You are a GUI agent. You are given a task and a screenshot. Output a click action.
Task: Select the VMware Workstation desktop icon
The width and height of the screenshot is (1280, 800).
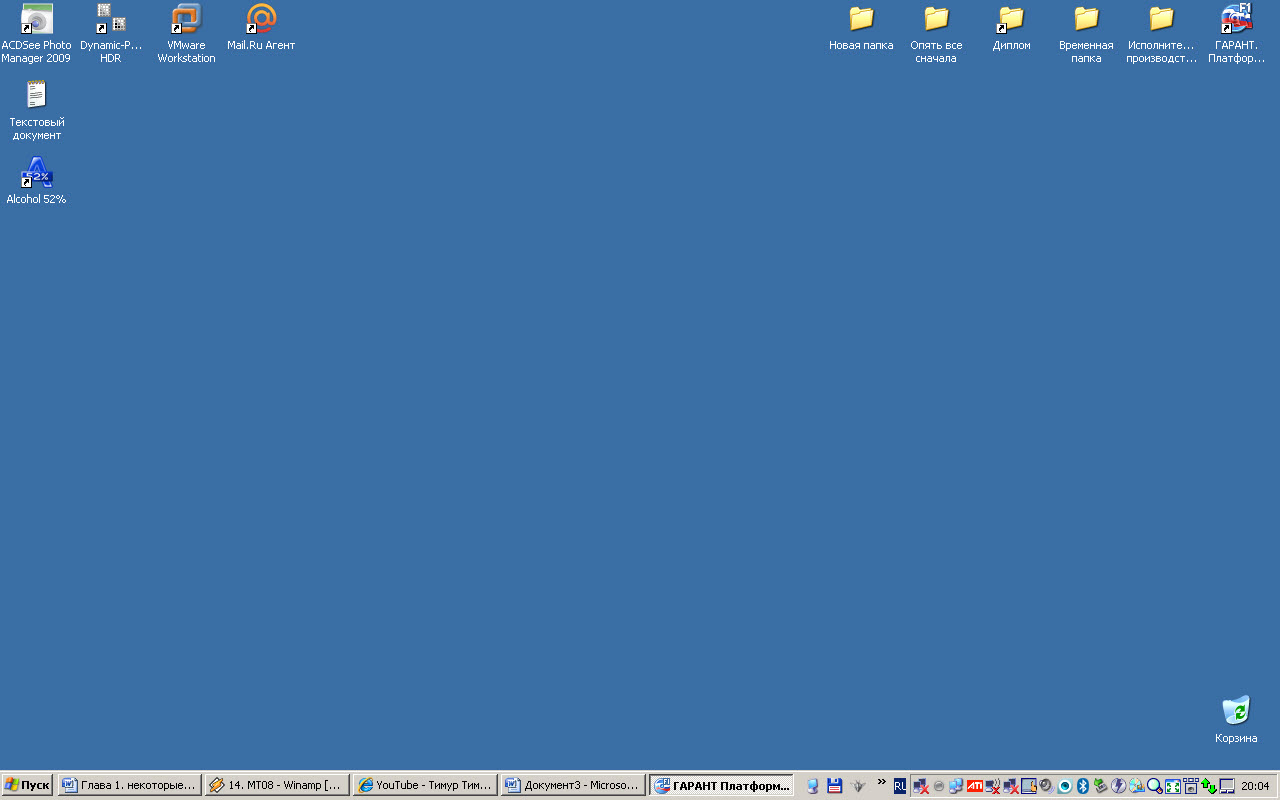pyautogui.click(x=186, y=20)
